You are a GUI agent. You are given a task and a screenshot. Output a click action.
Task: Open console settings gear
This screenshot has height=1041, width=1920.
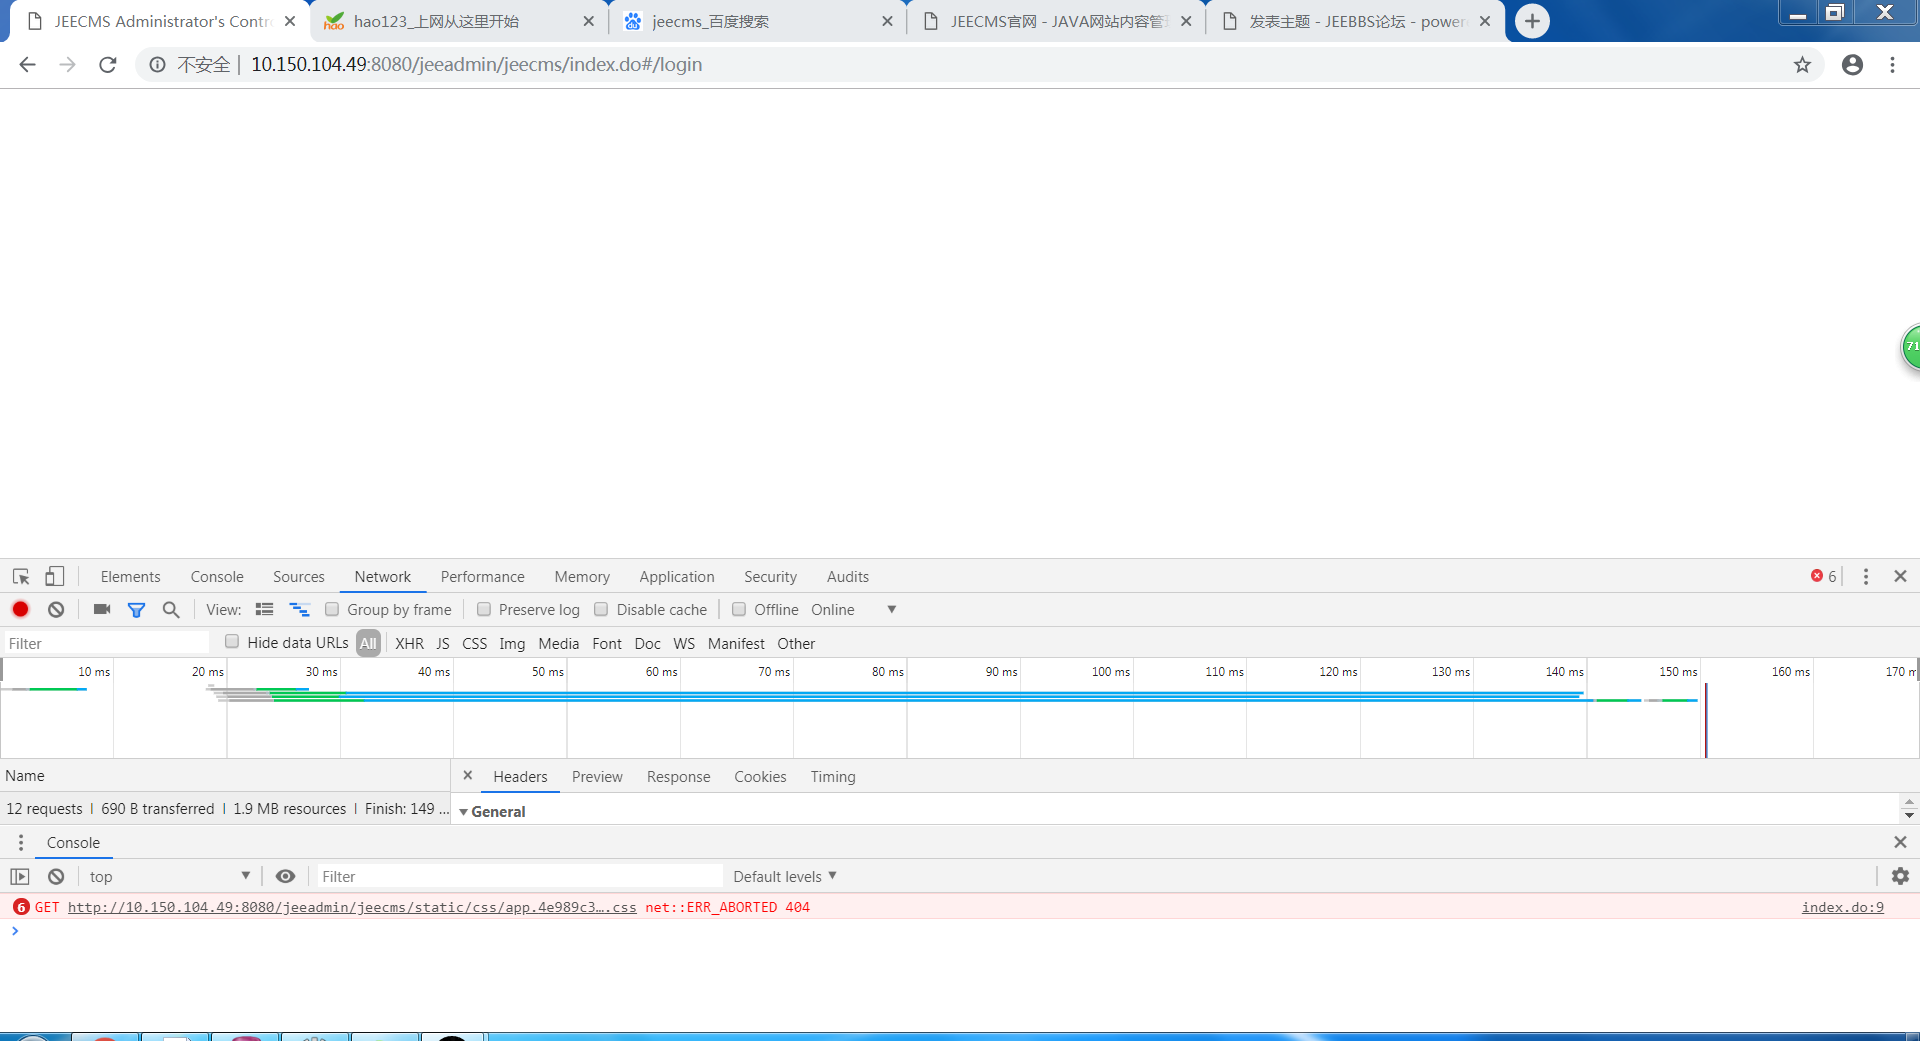pos(1900,876)
